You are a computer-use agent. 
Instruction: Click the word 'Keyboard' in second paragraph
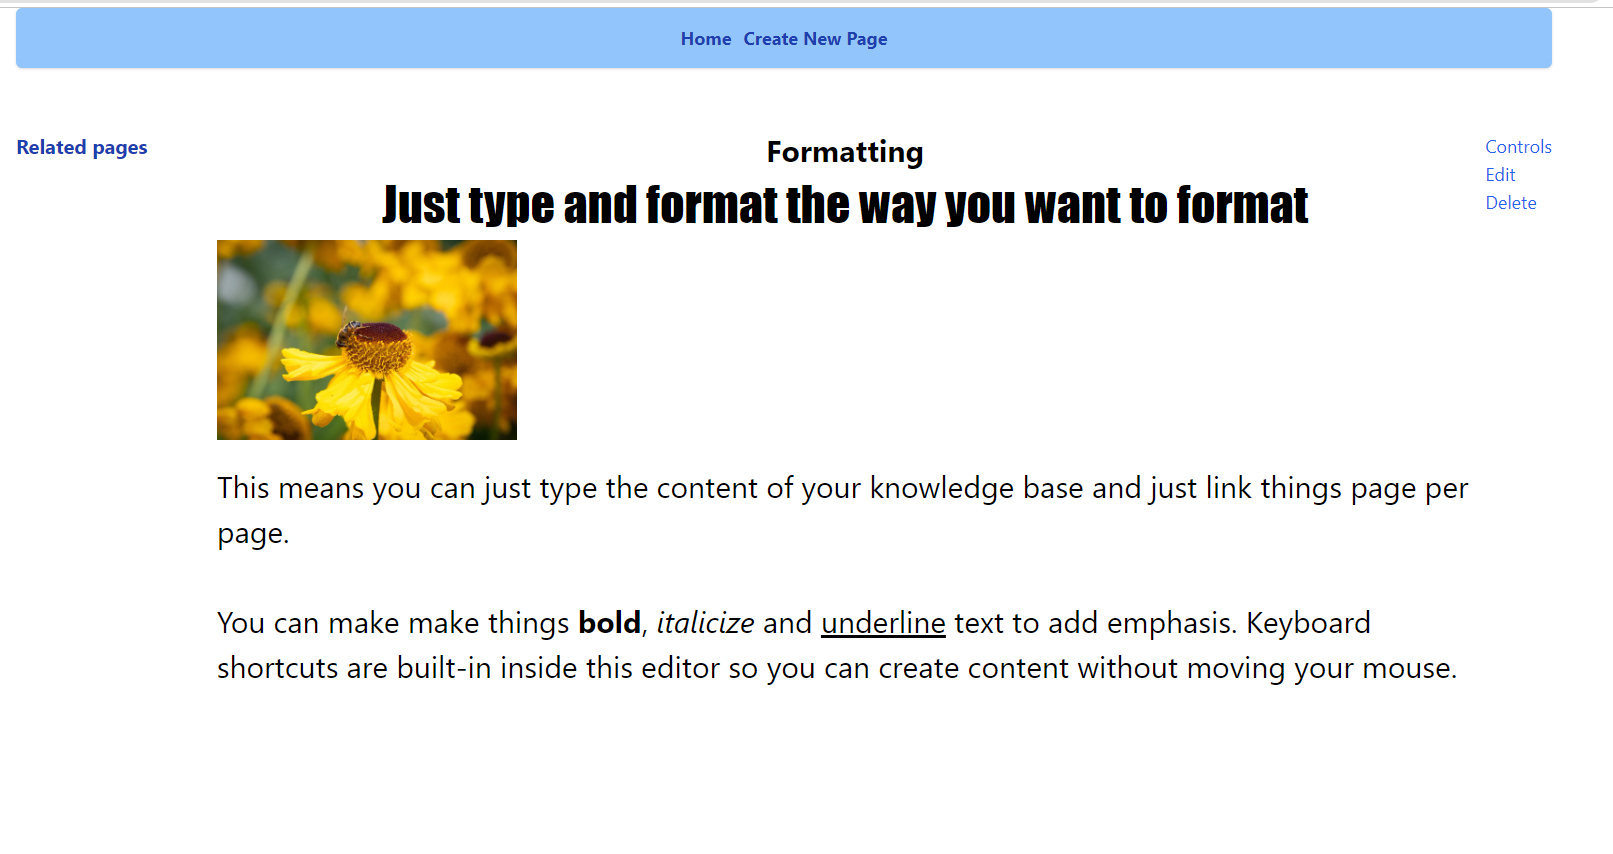pos(1308,623)
